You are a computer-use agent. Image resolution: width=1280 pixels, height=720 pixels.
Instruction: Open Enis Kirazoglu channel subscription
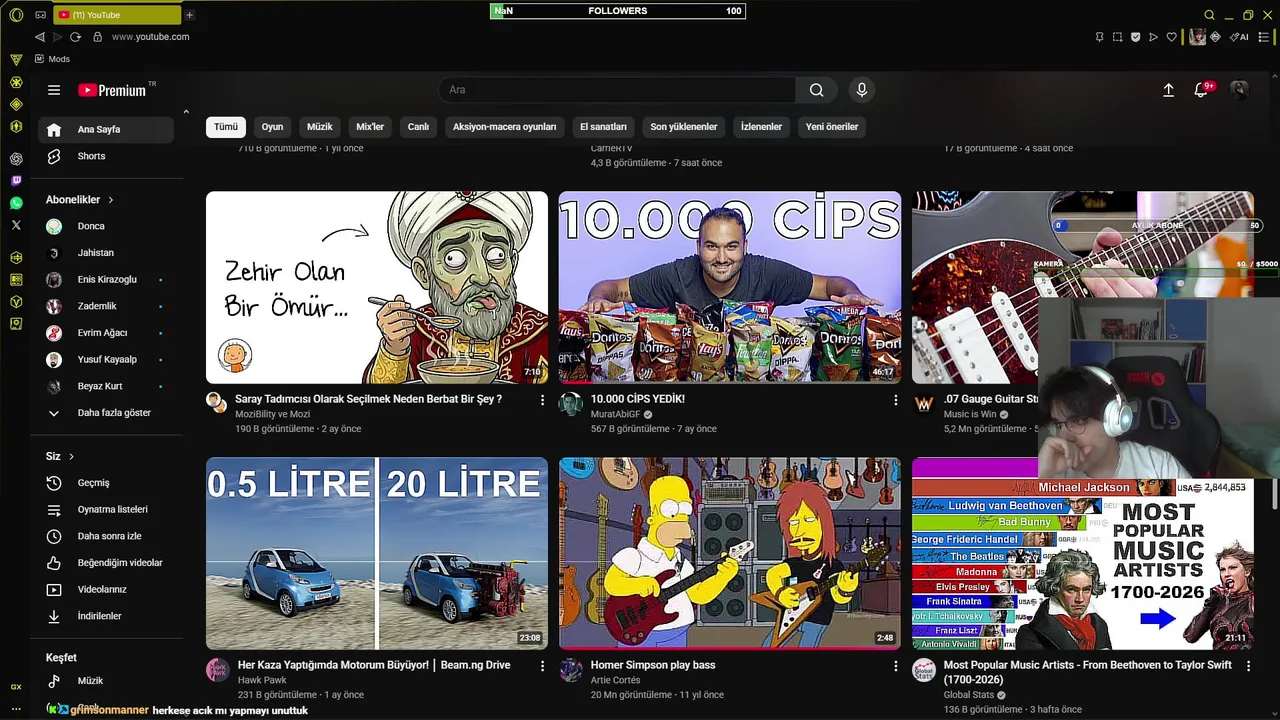[106, 280]
